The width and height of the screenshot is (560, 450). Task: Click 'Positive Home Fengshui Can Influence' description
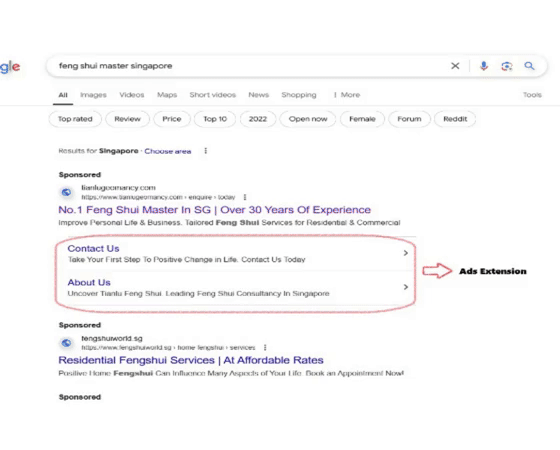(231, 373)
